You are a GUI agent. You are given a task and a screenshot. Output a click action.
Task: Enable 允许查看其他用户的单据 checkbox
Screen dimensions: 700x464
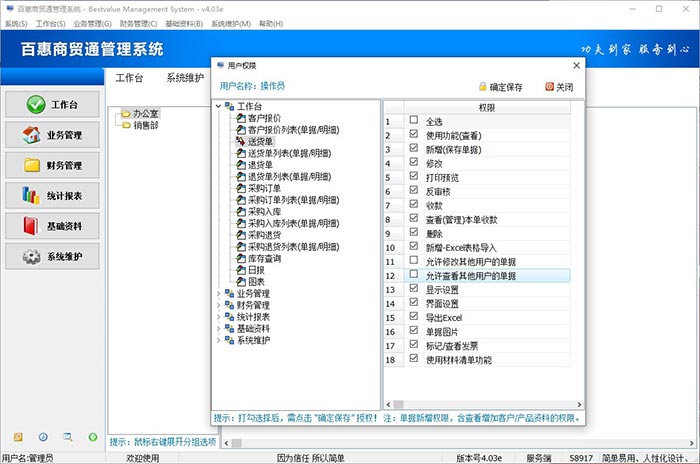coord(414,274)
